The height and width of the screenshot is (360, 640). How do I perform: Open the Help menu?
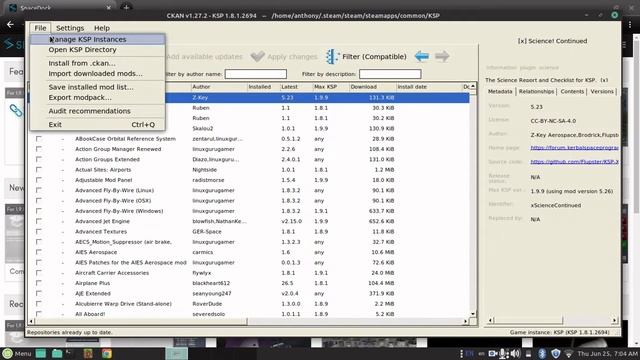click(x=102, y=28)
